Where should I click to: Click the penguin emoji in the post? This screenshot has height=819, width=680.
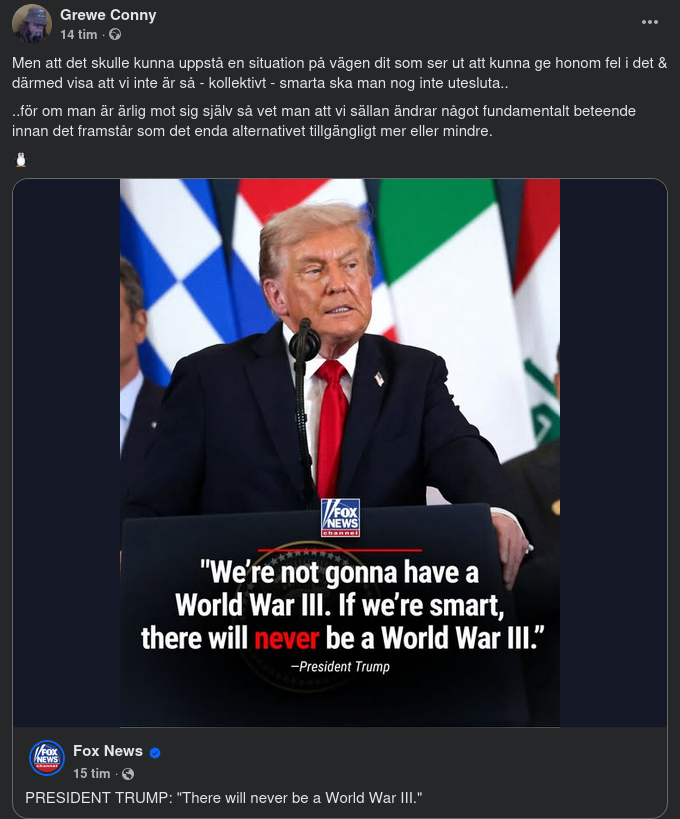point(21,159)
